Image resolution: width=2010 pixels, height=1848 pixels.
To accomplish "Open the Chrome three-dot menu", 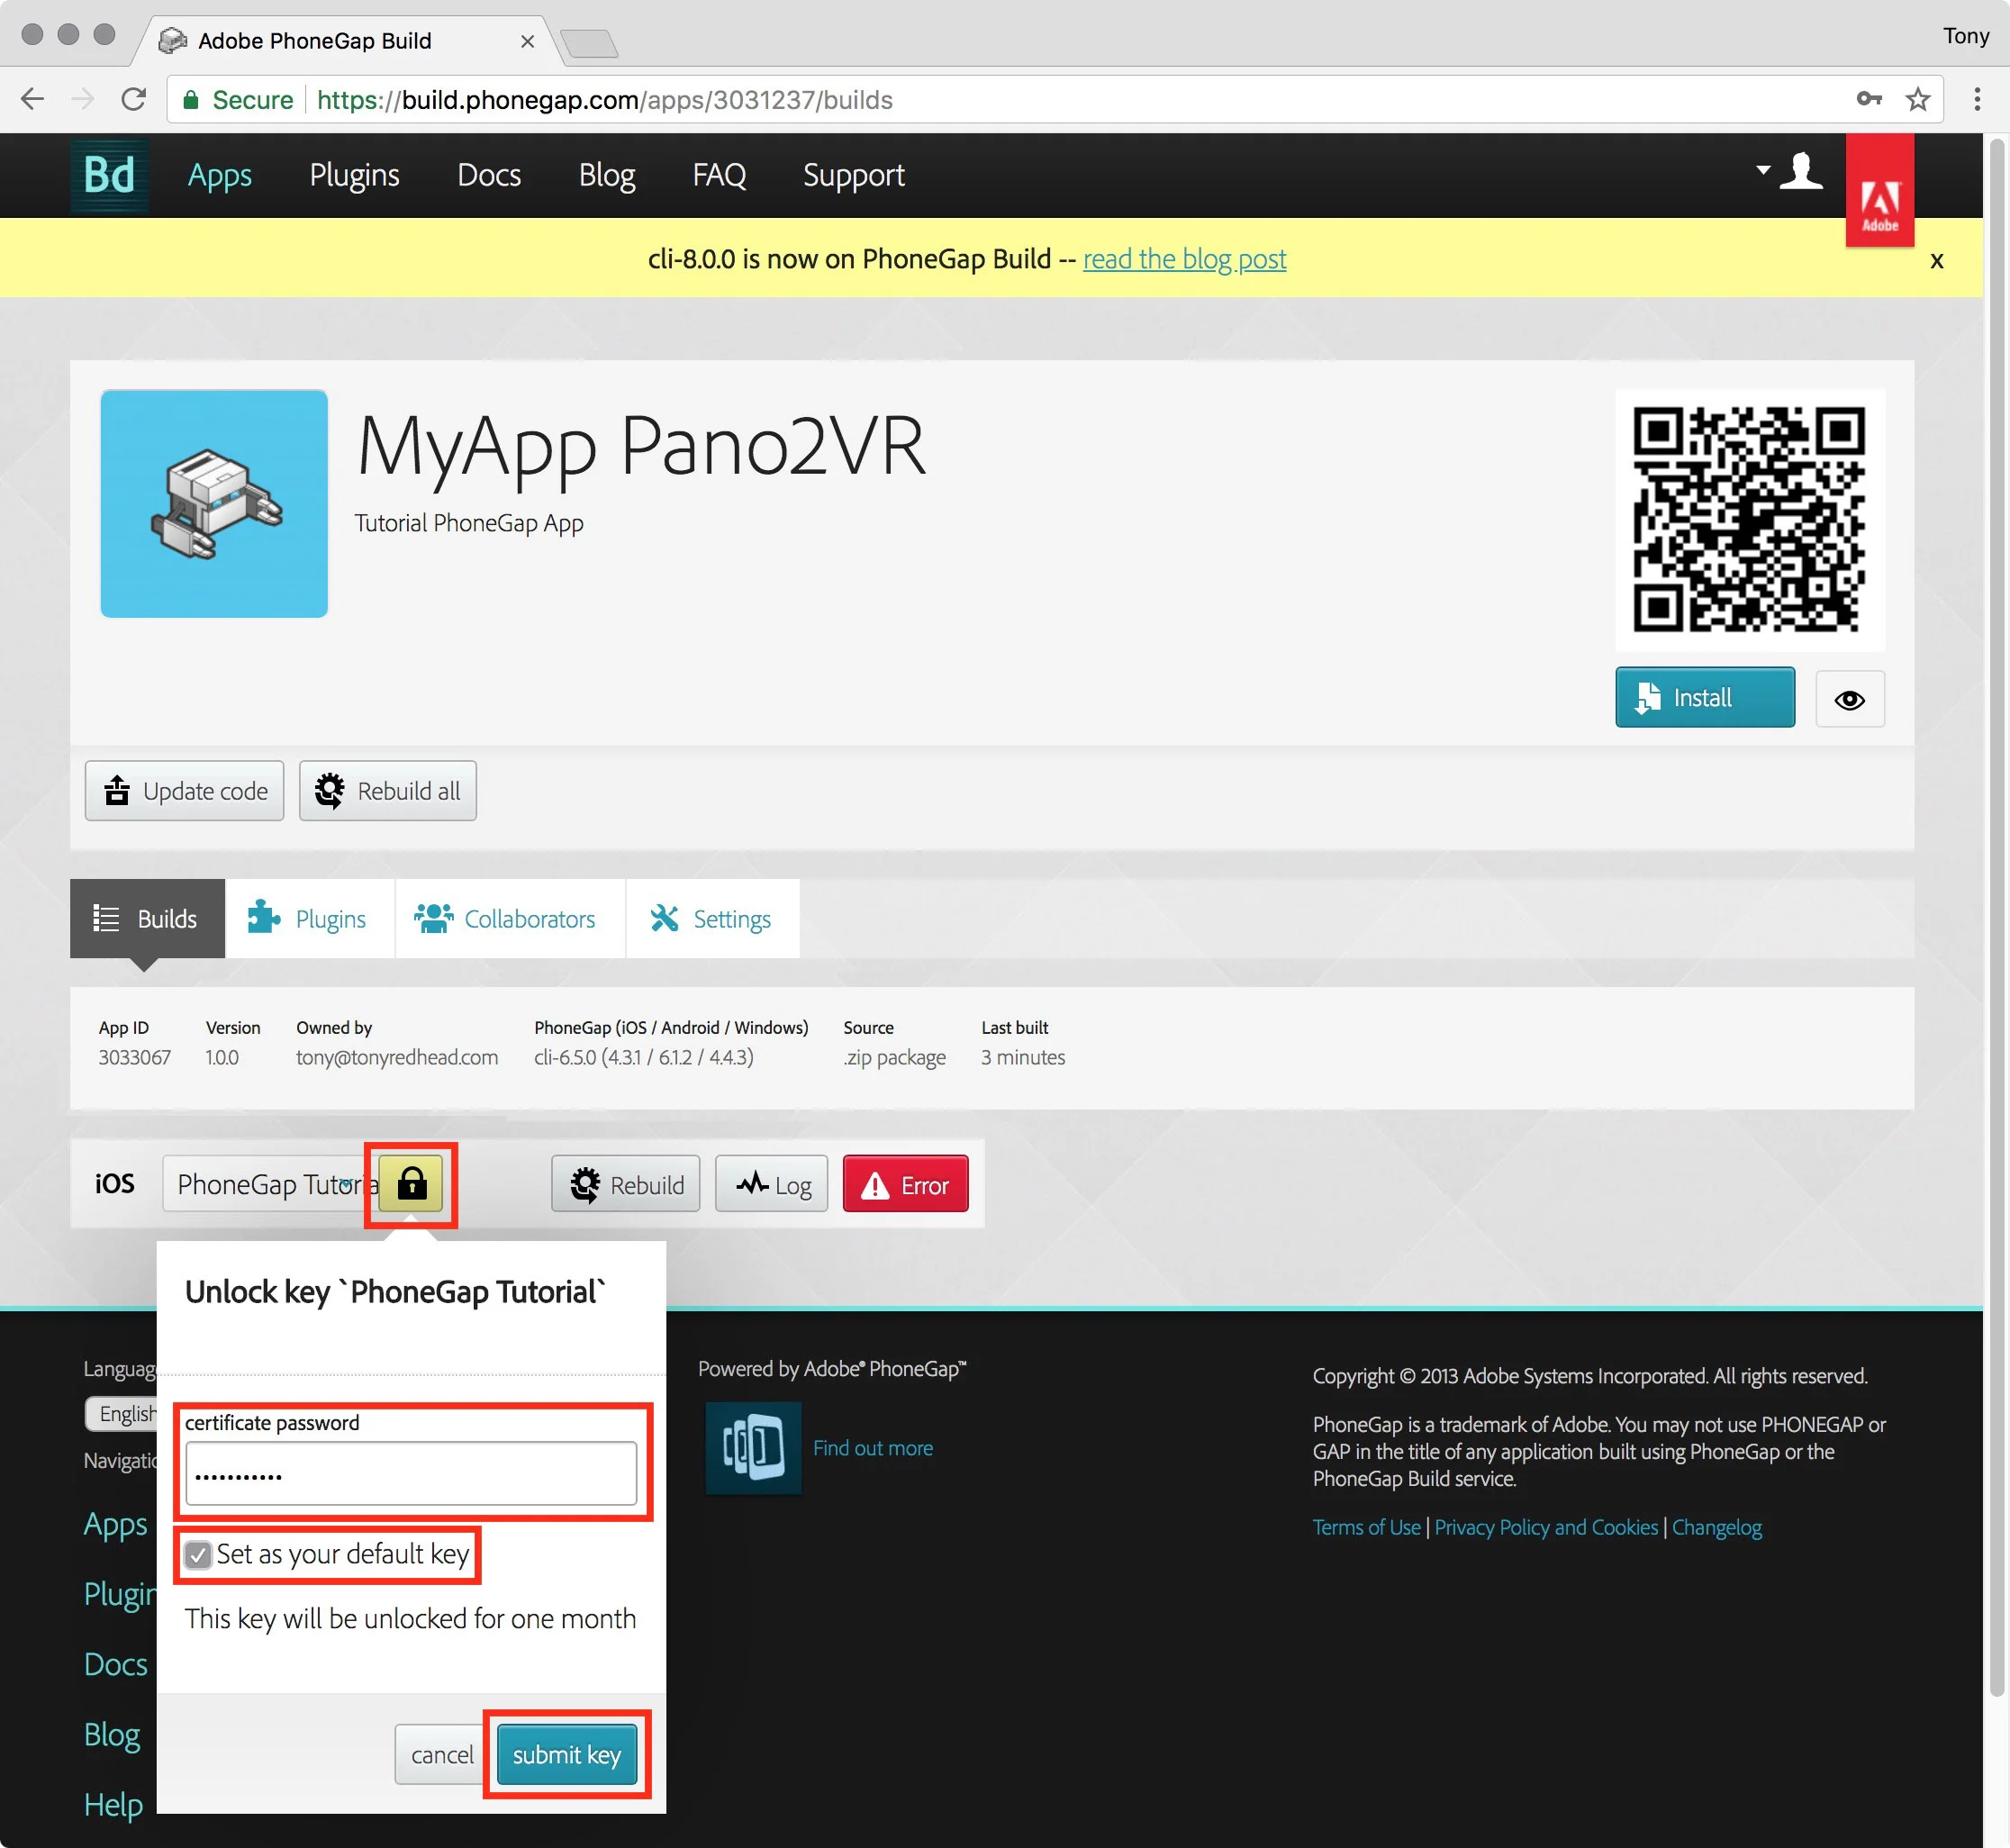I will 1976,99.
